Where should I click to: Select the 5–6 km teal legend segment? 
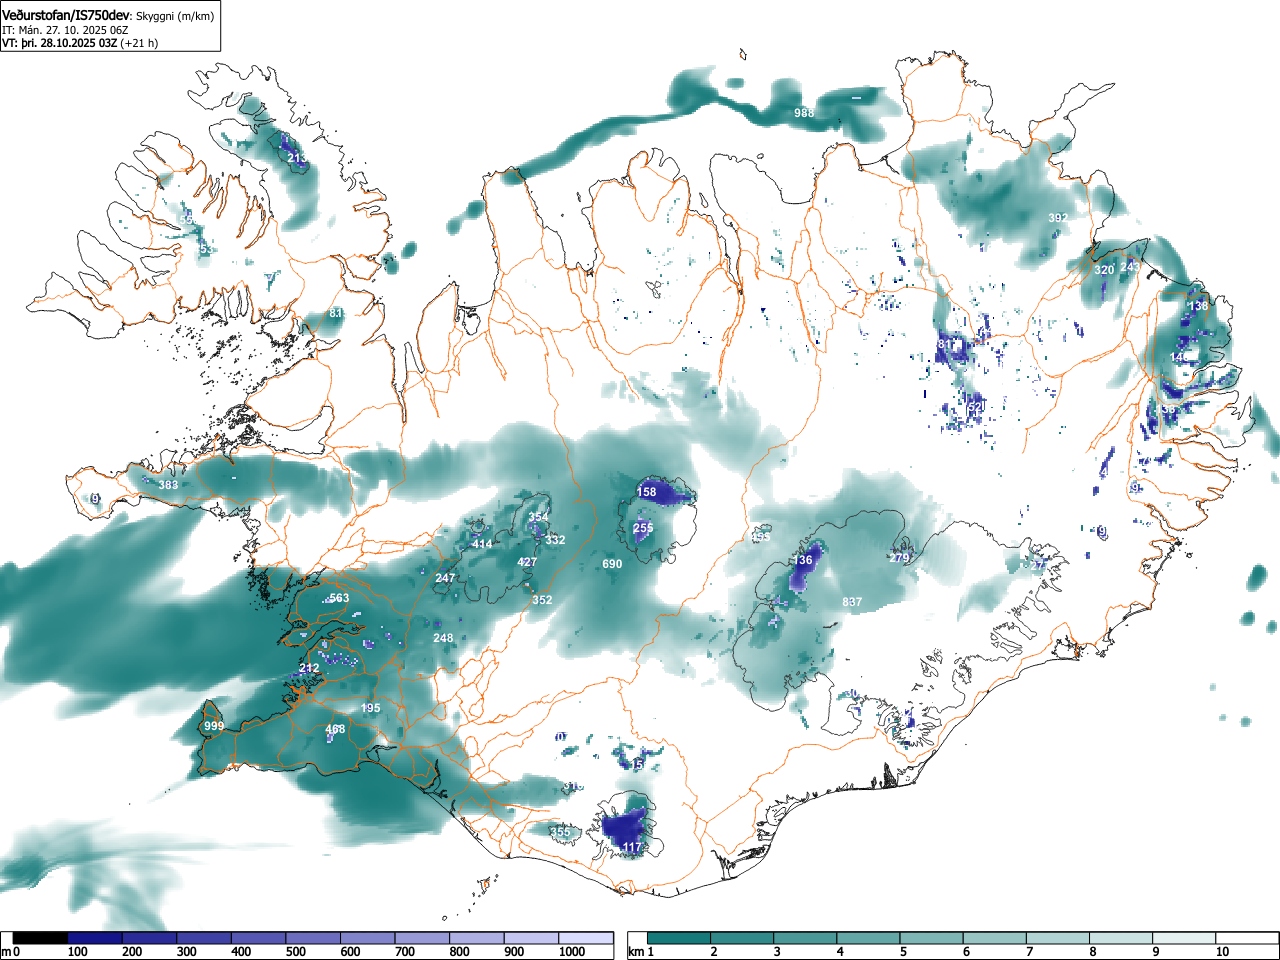(932, 938)
